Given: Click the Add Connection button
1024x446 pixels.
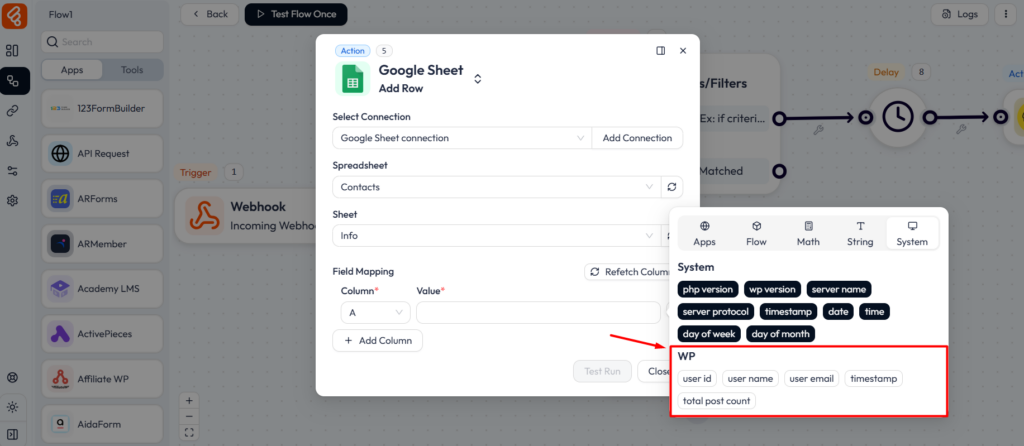Looking at the screenshot, I should [x=637, y=138].
